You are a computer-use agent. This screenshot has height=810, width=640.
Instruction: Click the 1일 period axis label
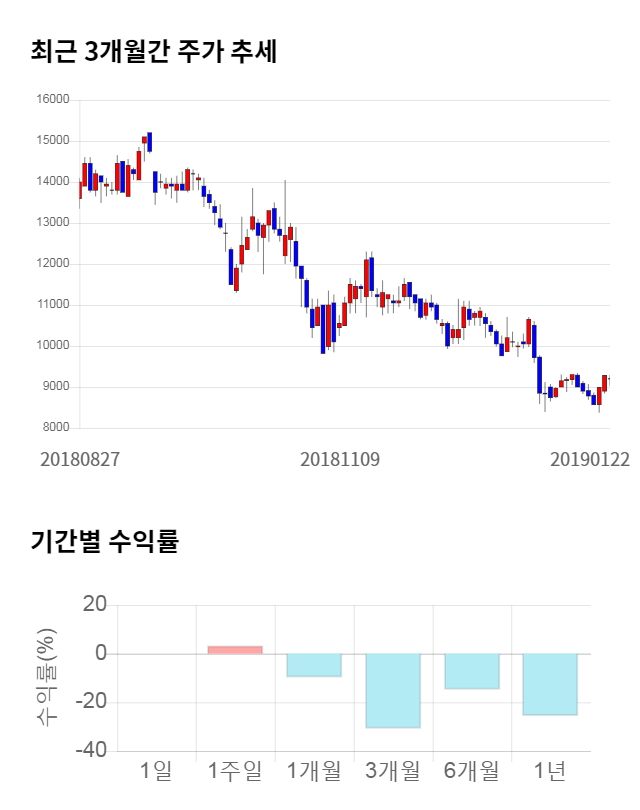pos(156,770)
